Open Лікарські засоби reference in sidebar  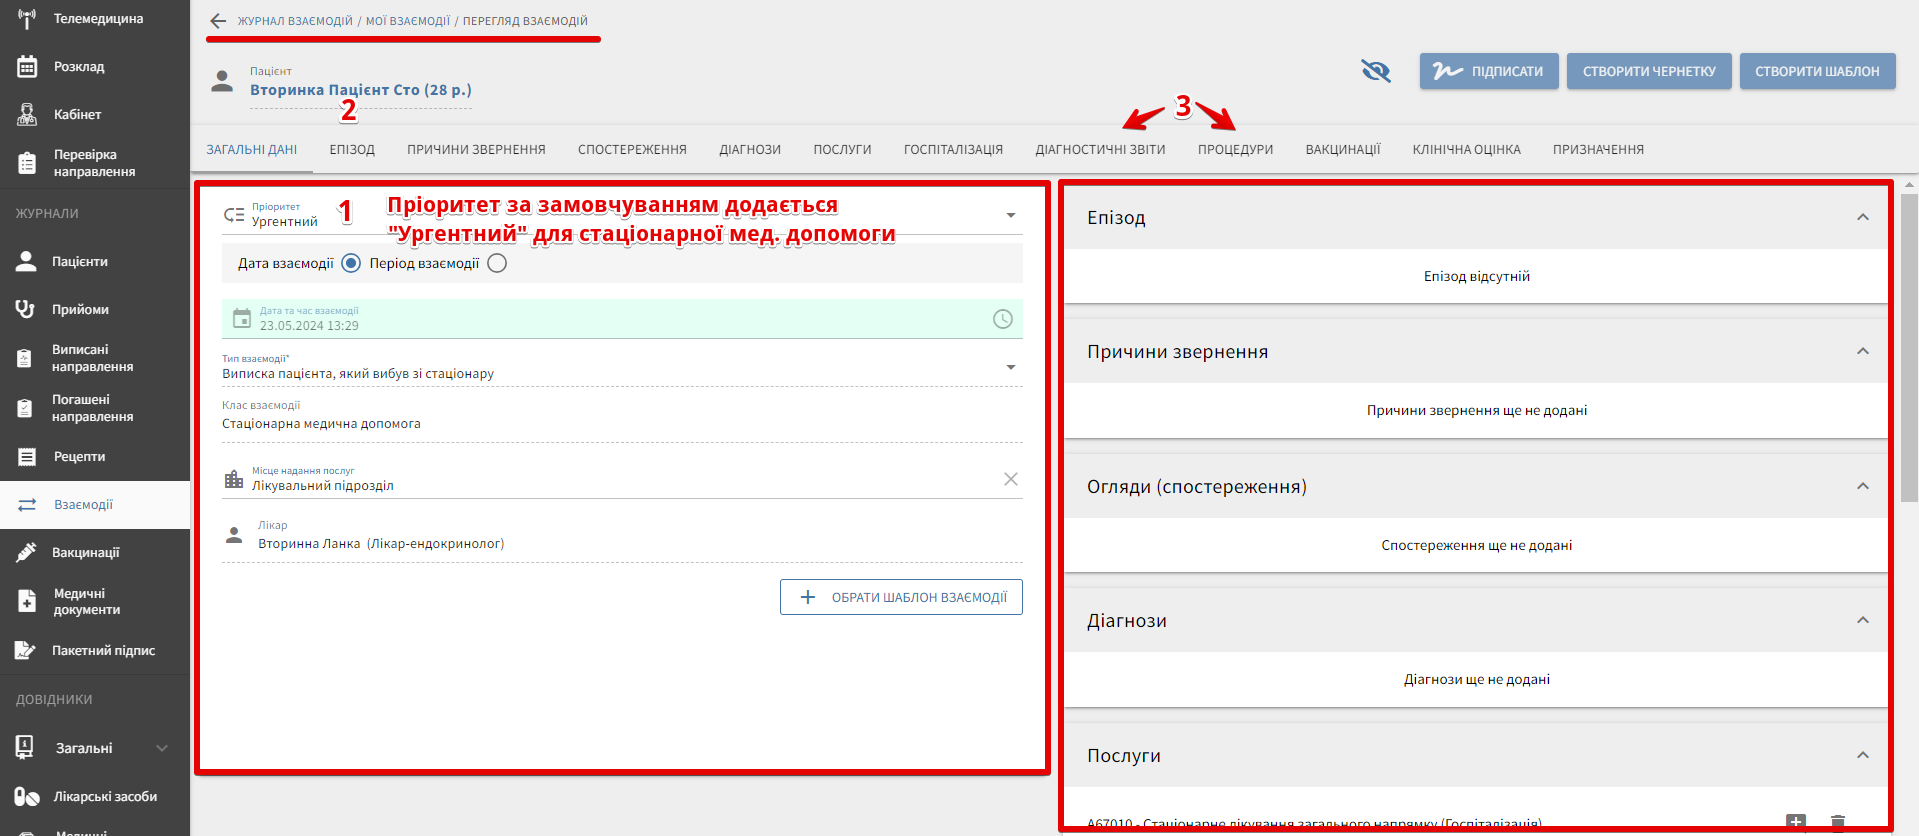(104, 797)
